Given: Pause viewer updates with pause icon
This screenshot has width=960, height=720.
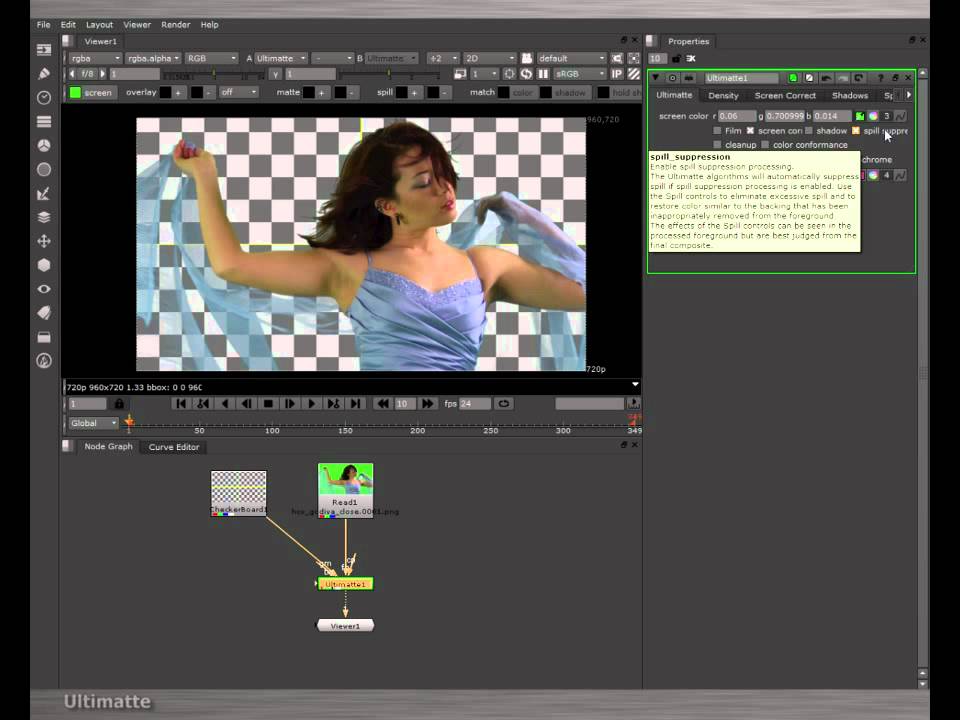Looking at the screenshot, I should click(x=542, y=74).
